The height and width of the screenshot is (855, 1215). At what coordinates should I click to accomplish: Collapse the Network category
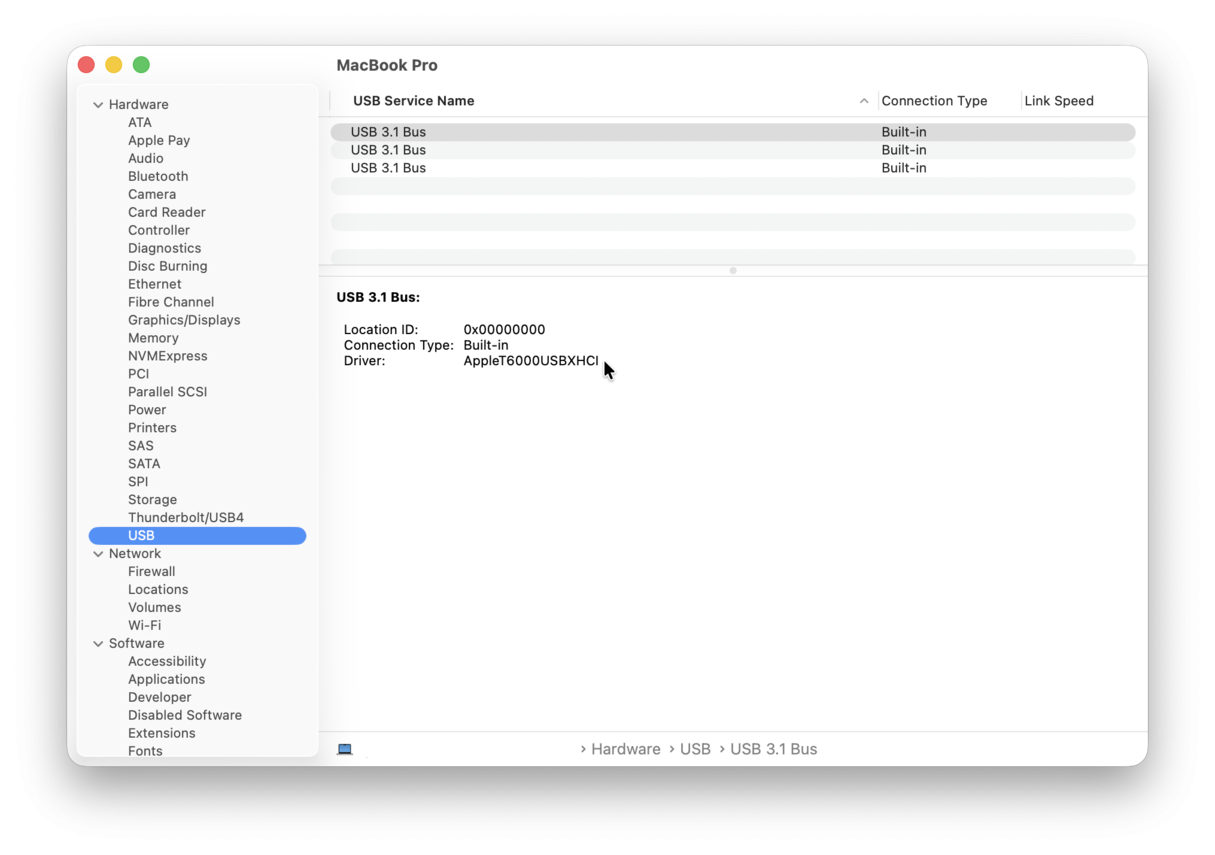coord(98,553)
